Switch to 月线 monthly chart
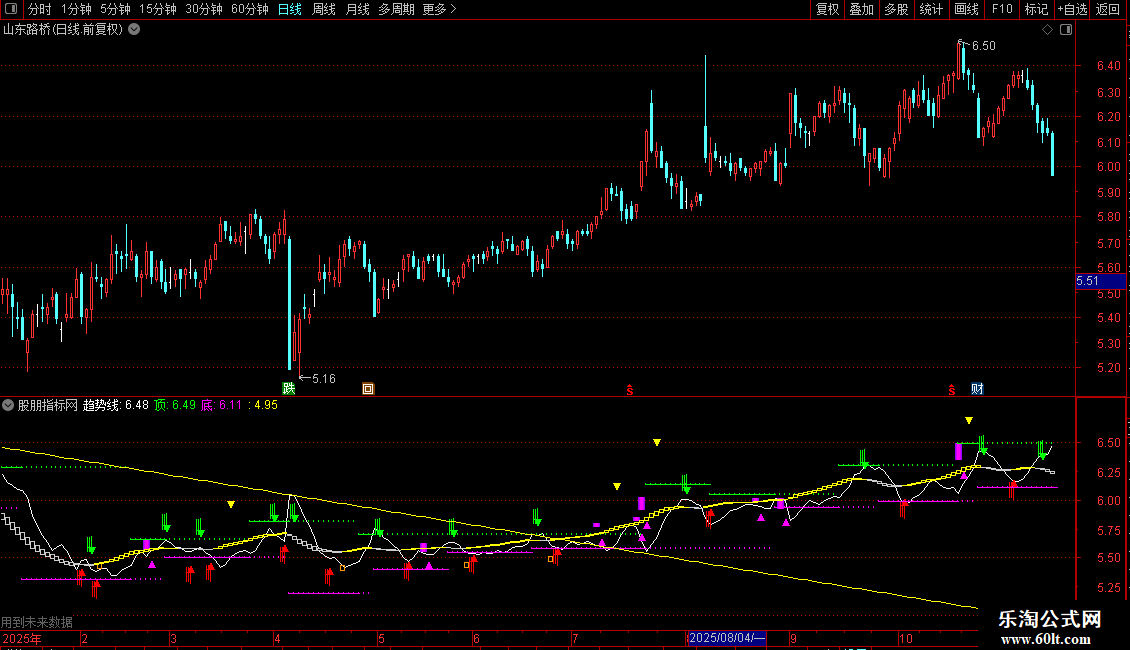1130x650 pixels. click(x=357, y=9)
